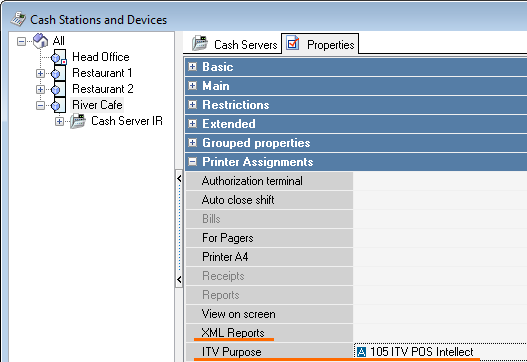Select Restaurant 1 in the tree
Screen dimensions: 527x362
click(x=102, y=73)
